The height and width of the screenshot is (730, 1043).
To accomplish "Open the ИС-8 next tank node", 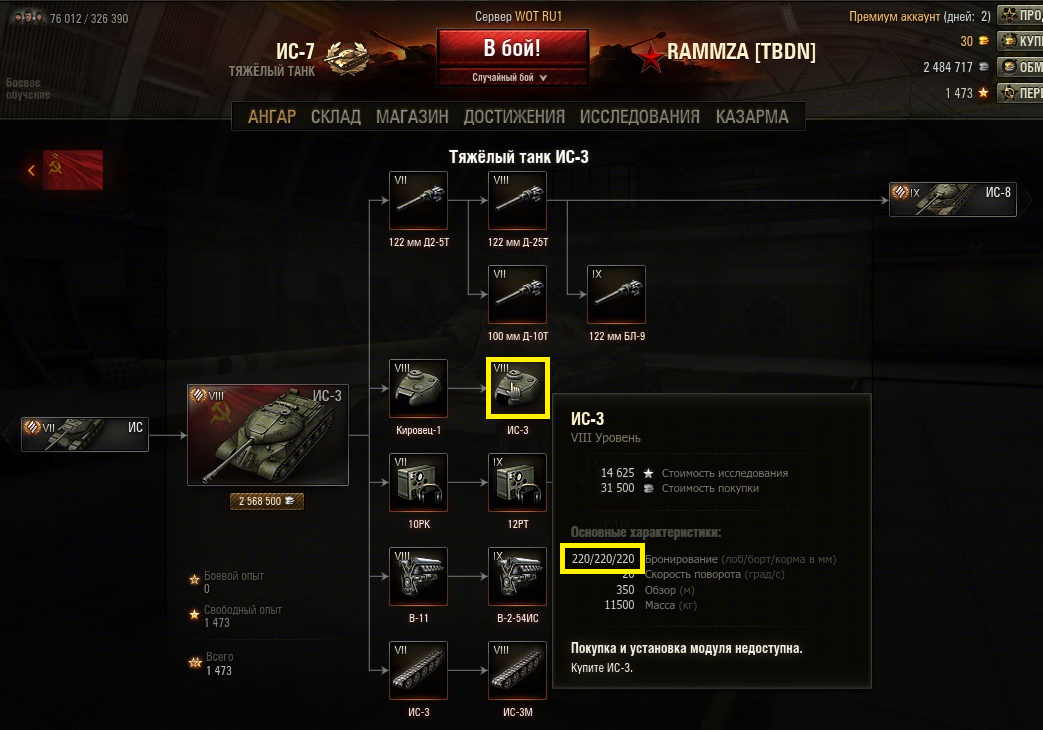I will tap(953, 200).
